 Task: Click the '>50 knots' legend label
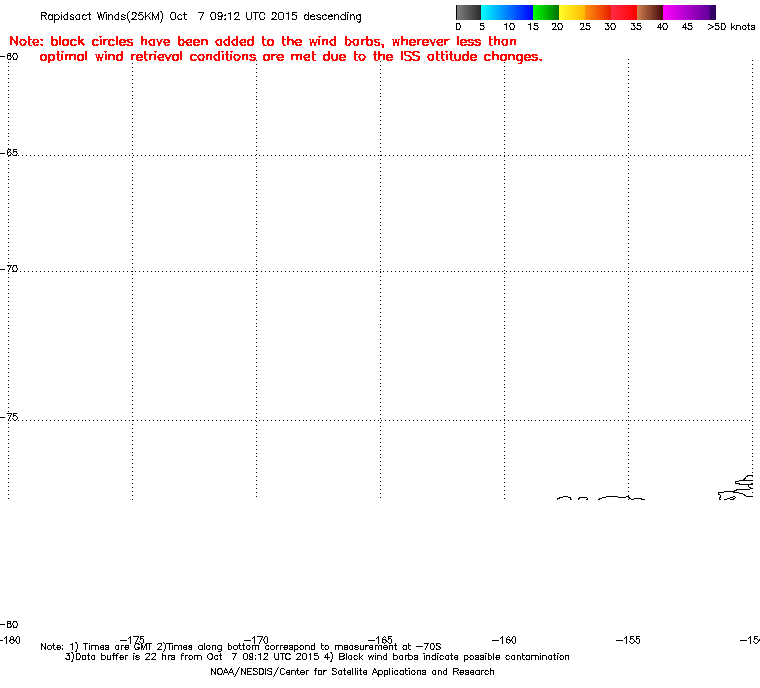[731, 27]
